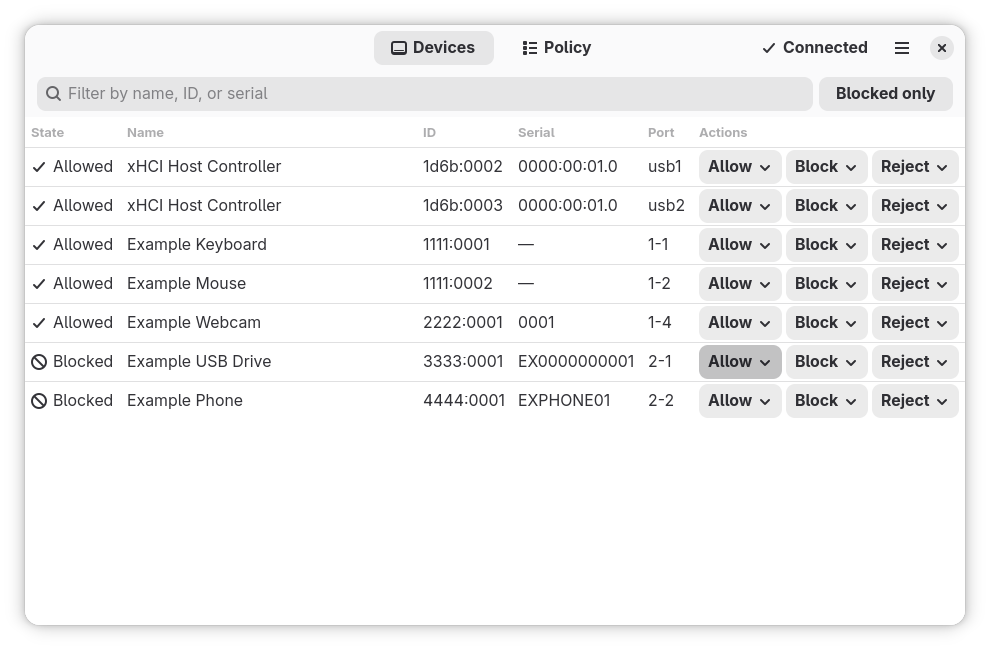Image resolution: width=990 pixels, height=650 pixels.
Task: Open Block dropdown for Example USB Drive
Action: pyautogui.click(x=826, y=362)
